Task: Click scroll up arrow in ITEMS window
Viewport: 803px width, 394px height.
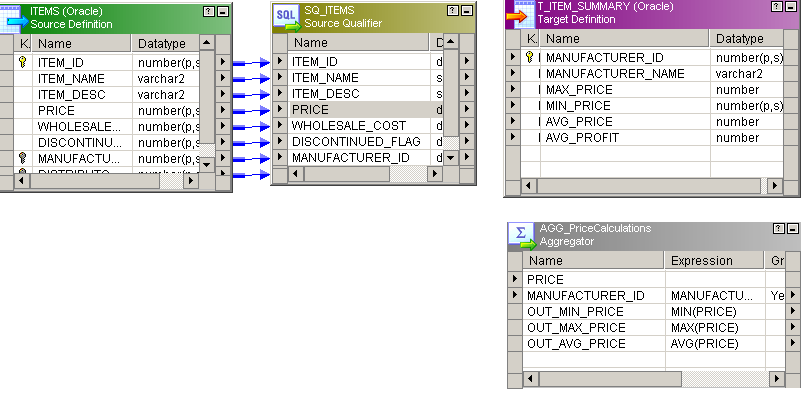Action: [x=206, y=43]
